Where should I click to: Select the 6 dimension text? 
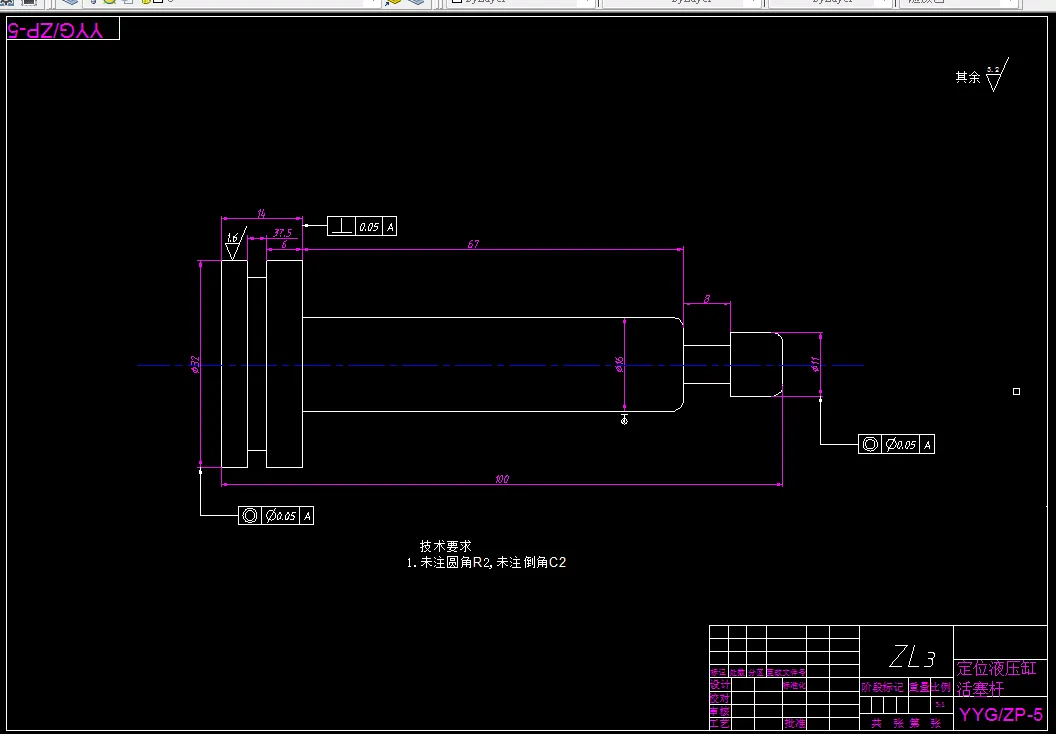pyautogui.click(x=284, y=244)
